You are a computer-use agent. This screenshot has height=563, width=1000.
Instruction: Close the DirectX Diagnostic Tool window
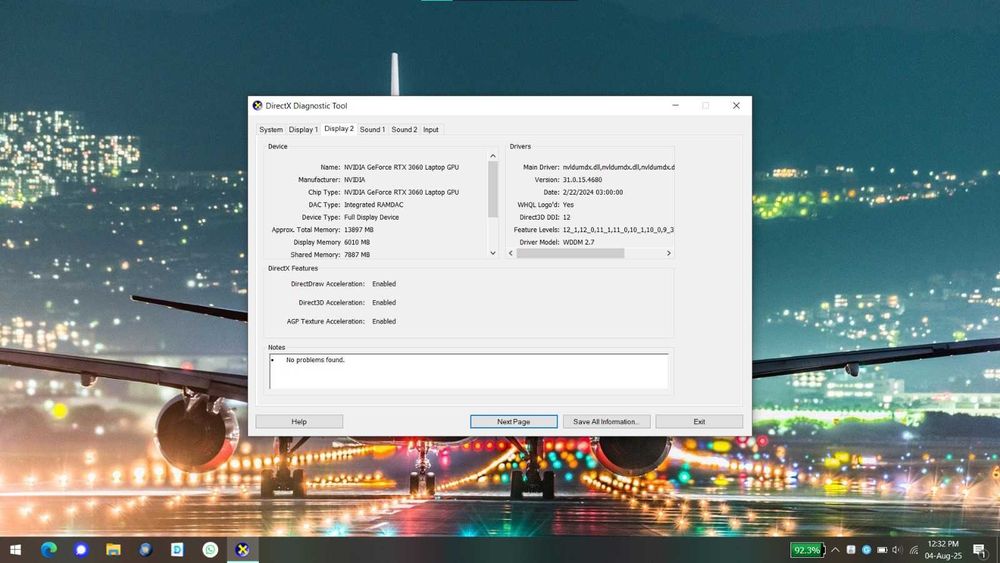pyautogui.click(x=736, y=106)
